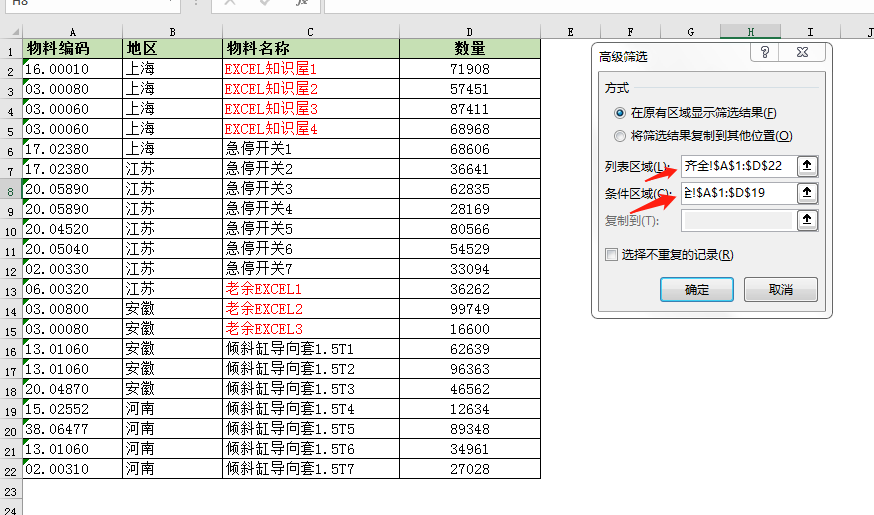874x515 pixels.
Task: Click the collapse button for 列表区域
Action: point(807,166)
